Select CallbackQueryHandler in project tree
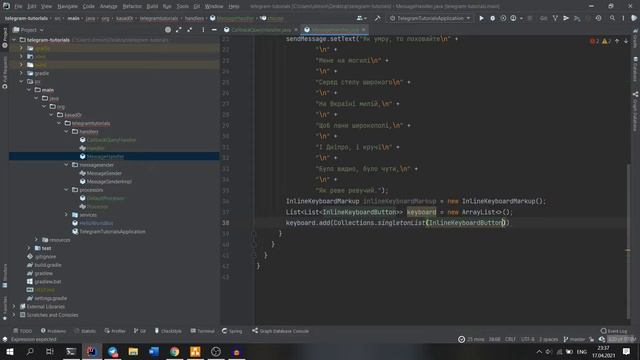The image size is (640, 360). click(x=111, y=140)
